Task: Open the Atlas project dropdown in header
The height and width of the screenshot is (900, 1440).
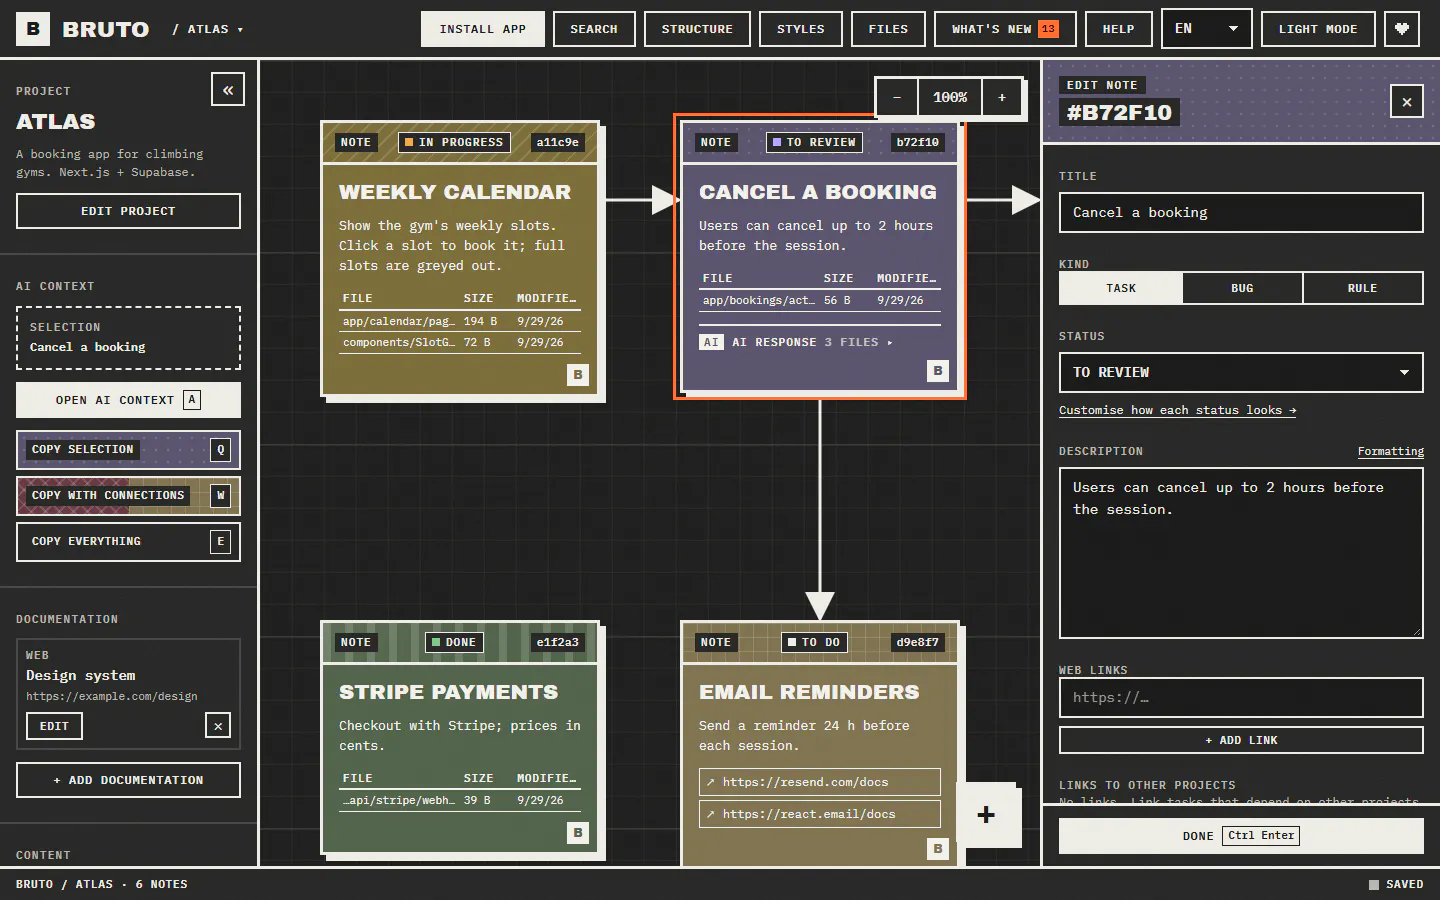Action: tap(208, 29)
